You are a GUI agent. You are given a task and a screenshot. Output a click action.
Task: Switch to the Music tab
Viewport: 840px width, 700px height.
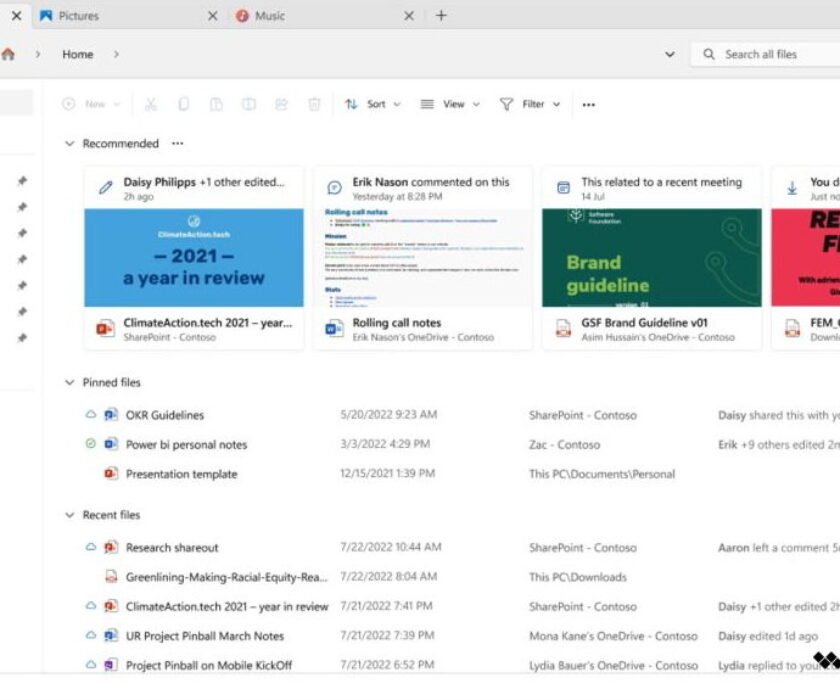tap(270, 16)
